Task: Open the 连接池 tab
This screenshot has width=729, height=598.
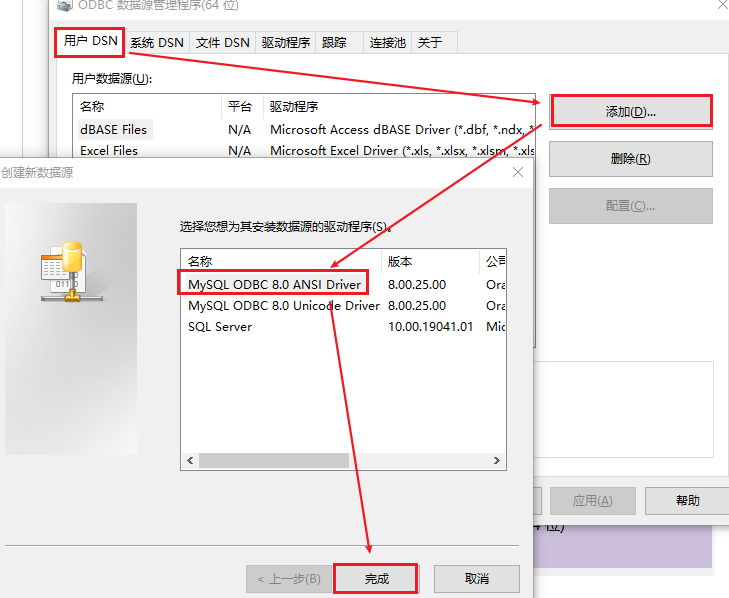Action: tap(387, 43)
